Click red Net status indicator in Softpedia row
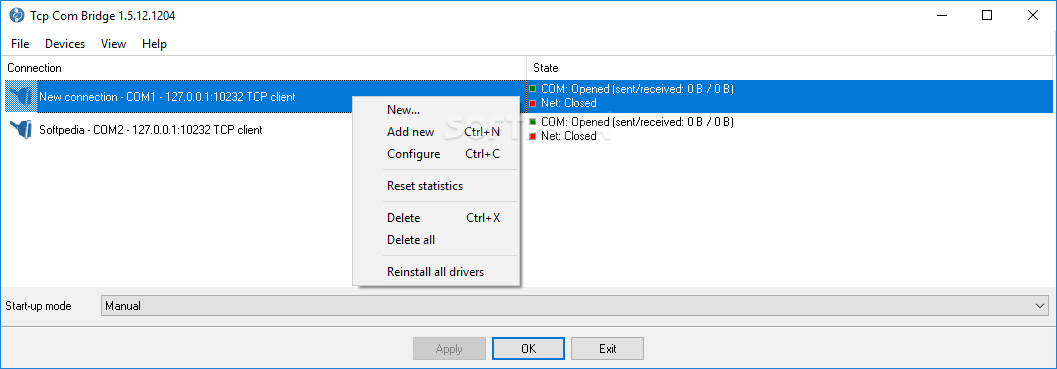This screenshot has height=369, width=1057. coord(533,136)
